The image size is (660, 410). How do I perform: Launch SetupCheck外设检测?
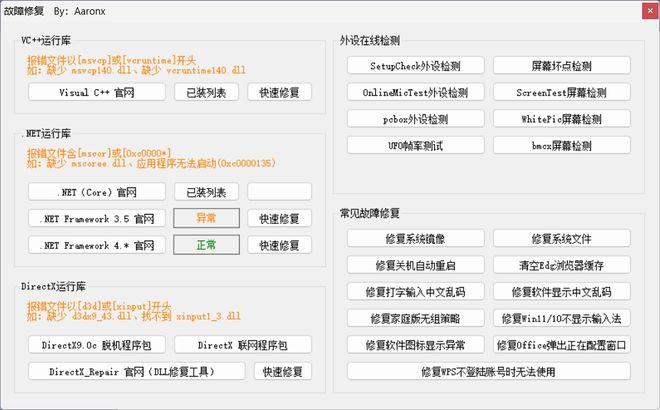point(415,66)
